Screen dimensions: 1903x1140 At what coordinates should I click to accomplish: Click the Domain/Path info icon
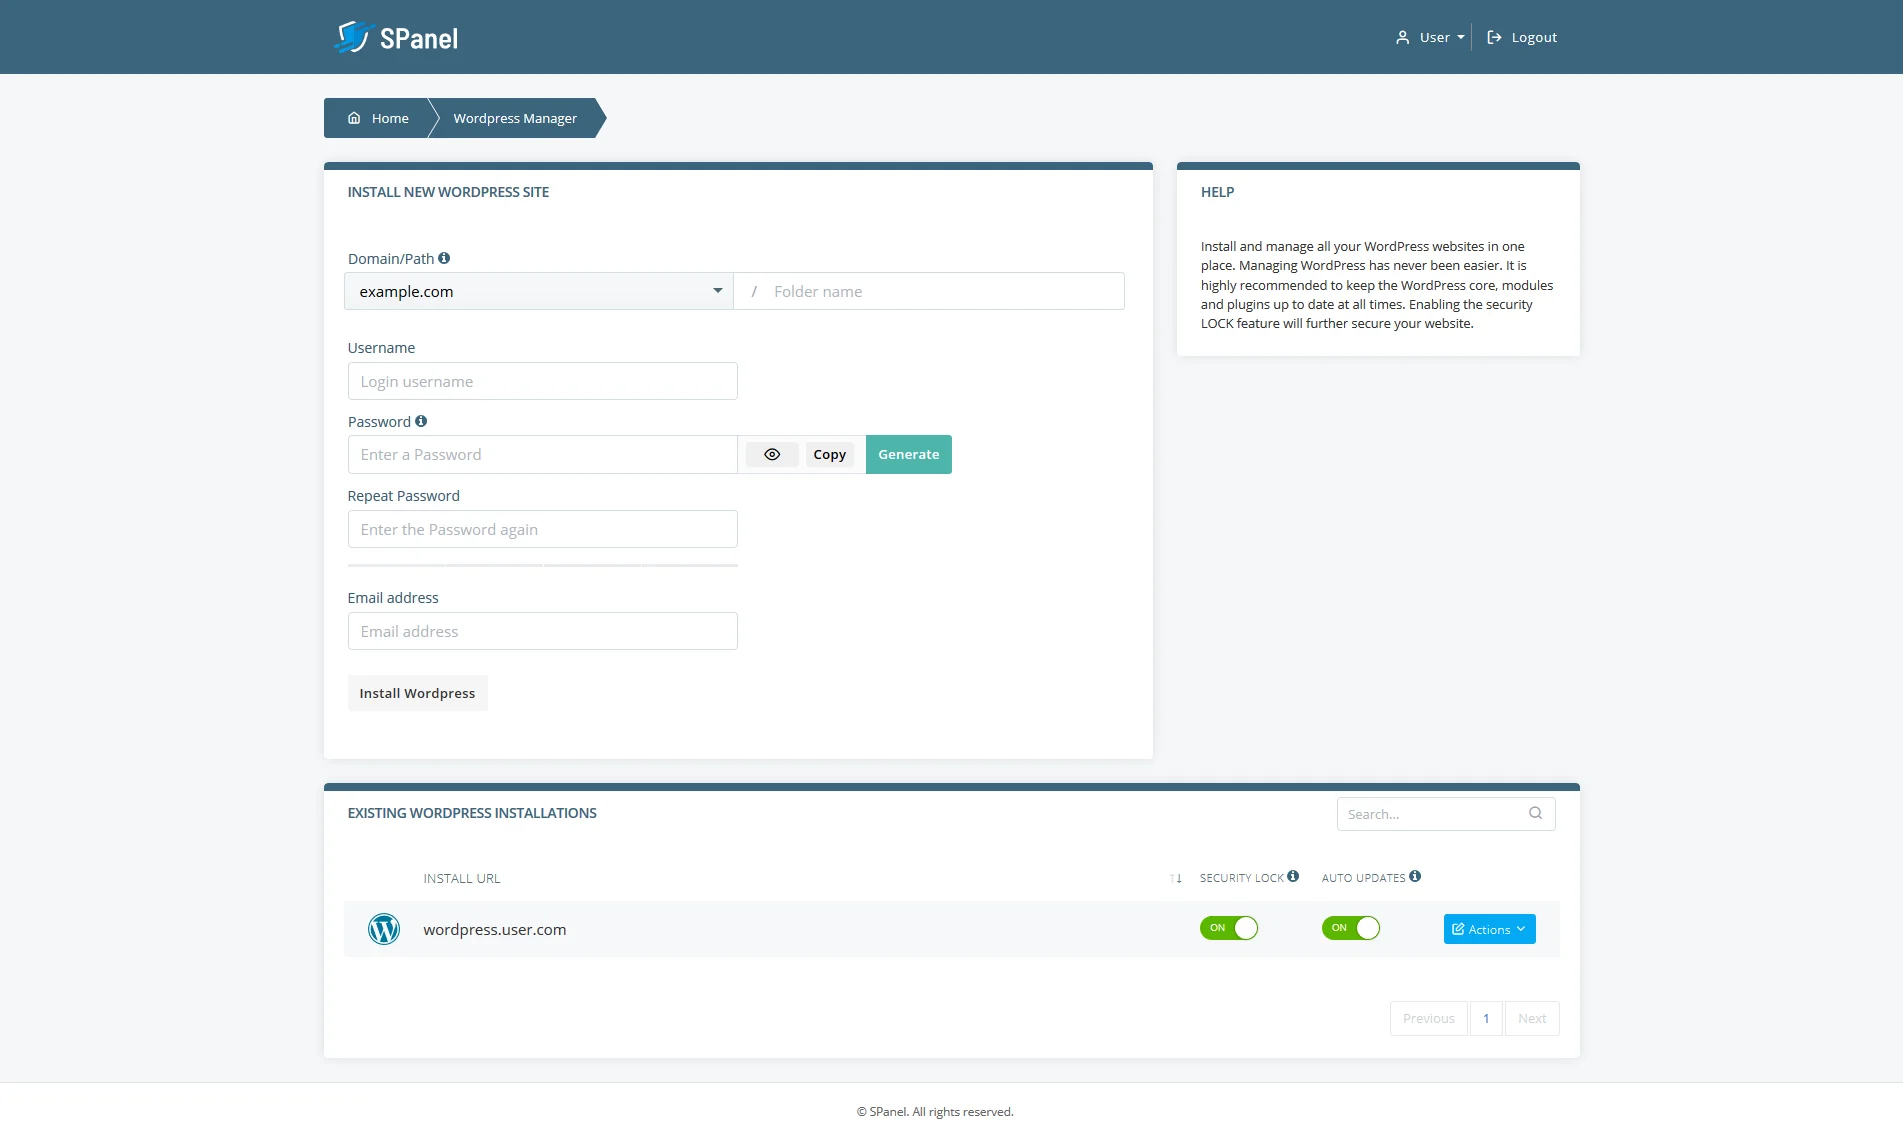click(443, 258)
